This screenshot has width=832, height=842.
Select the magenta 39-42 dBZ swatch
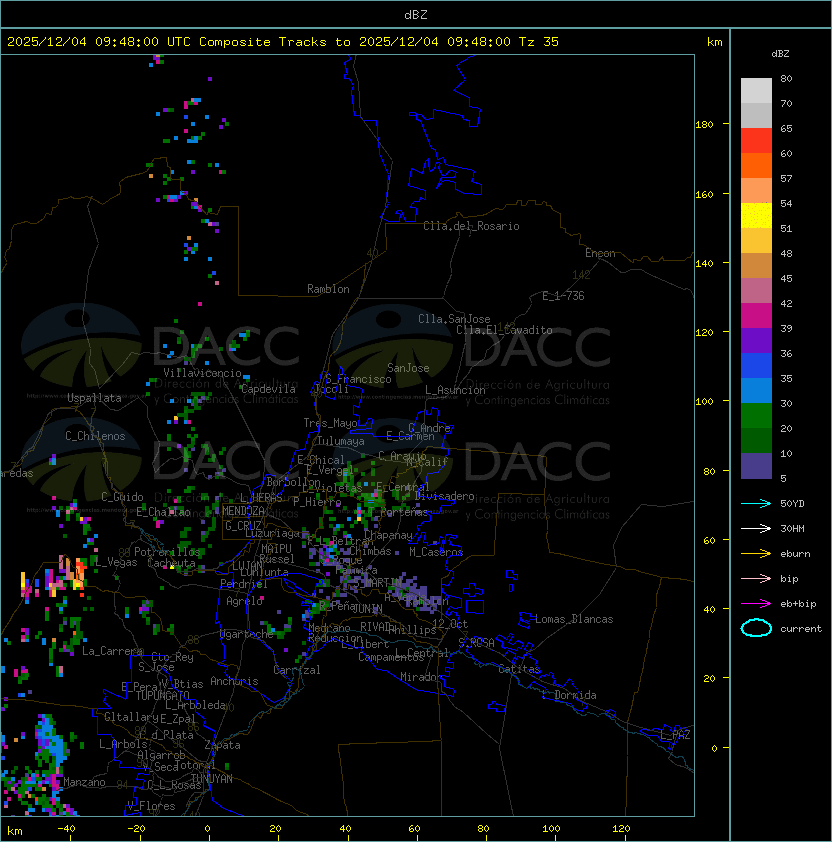point(756,316)
